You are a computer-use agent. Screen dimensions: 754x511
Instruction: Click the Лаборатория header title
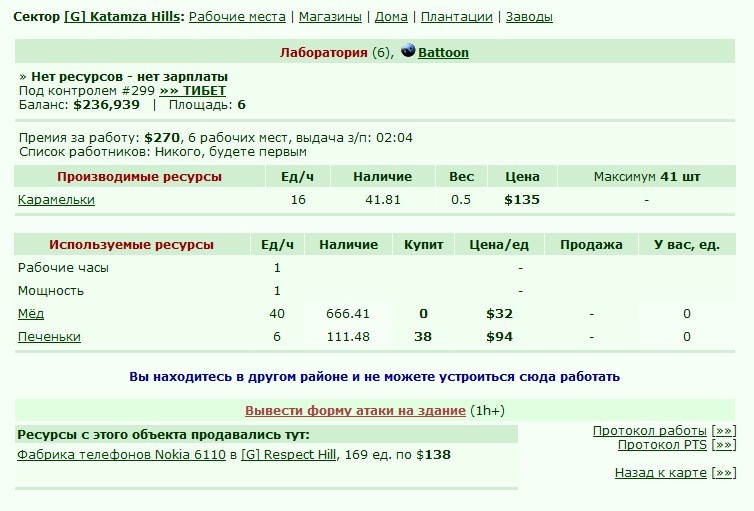(323, 52)
